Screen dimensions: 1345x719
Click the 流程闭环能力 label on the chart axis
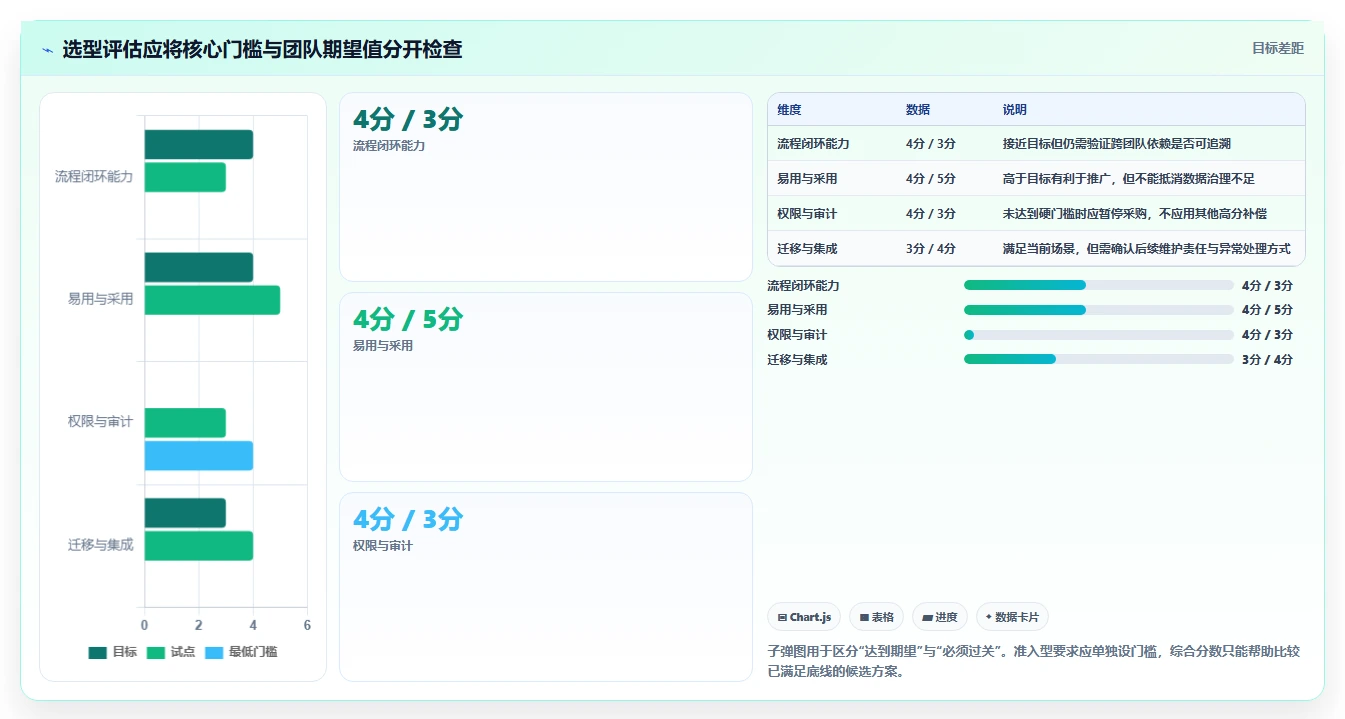[x=94, y=177]
